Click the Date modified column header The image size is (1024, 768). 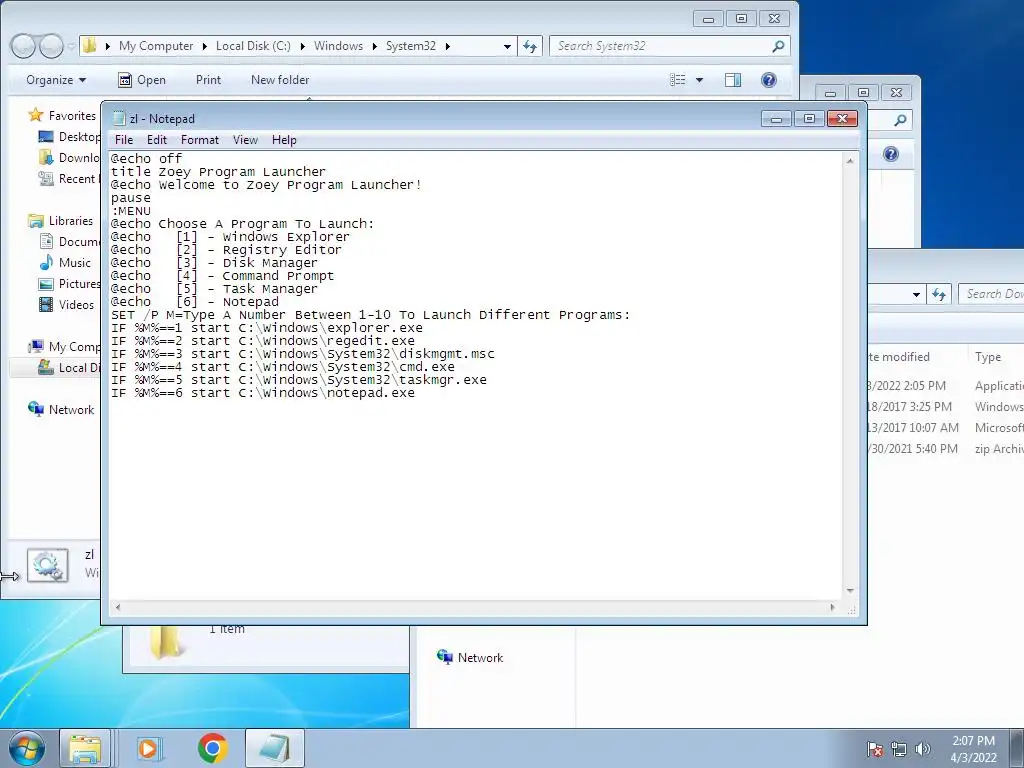899,357
